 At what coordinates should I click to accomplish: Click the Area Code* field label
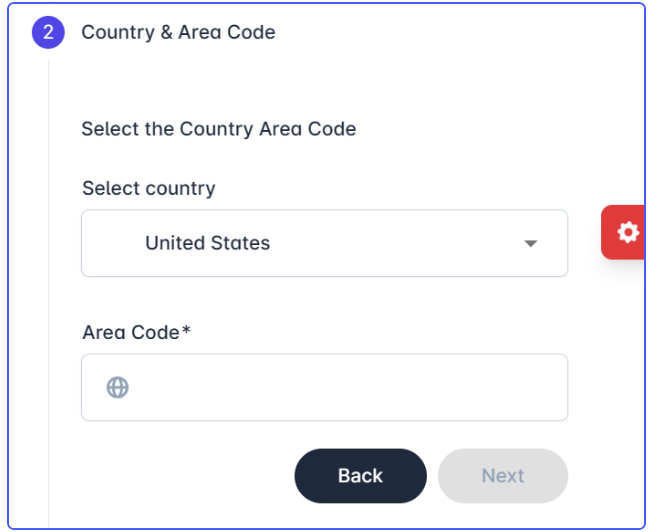[x=136, y=332]
